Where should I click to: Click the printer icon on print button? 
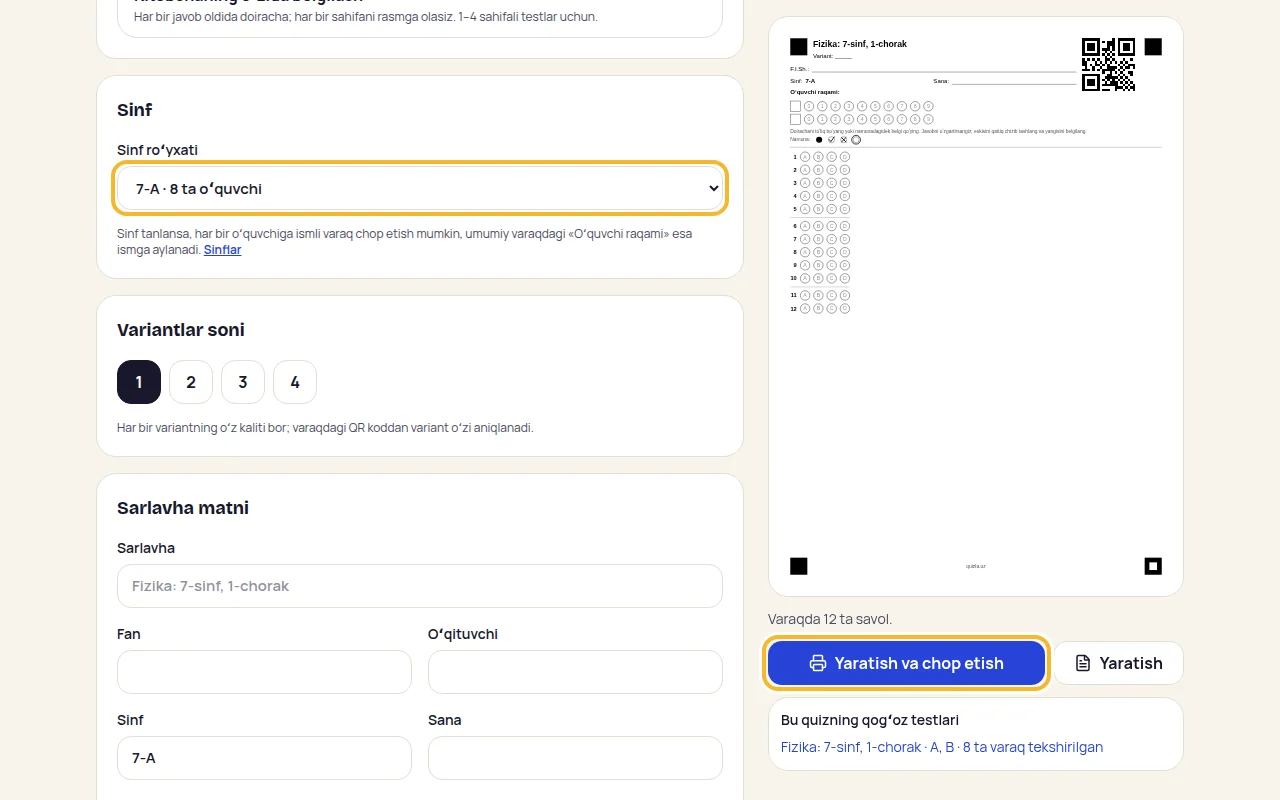pos(818,663)
